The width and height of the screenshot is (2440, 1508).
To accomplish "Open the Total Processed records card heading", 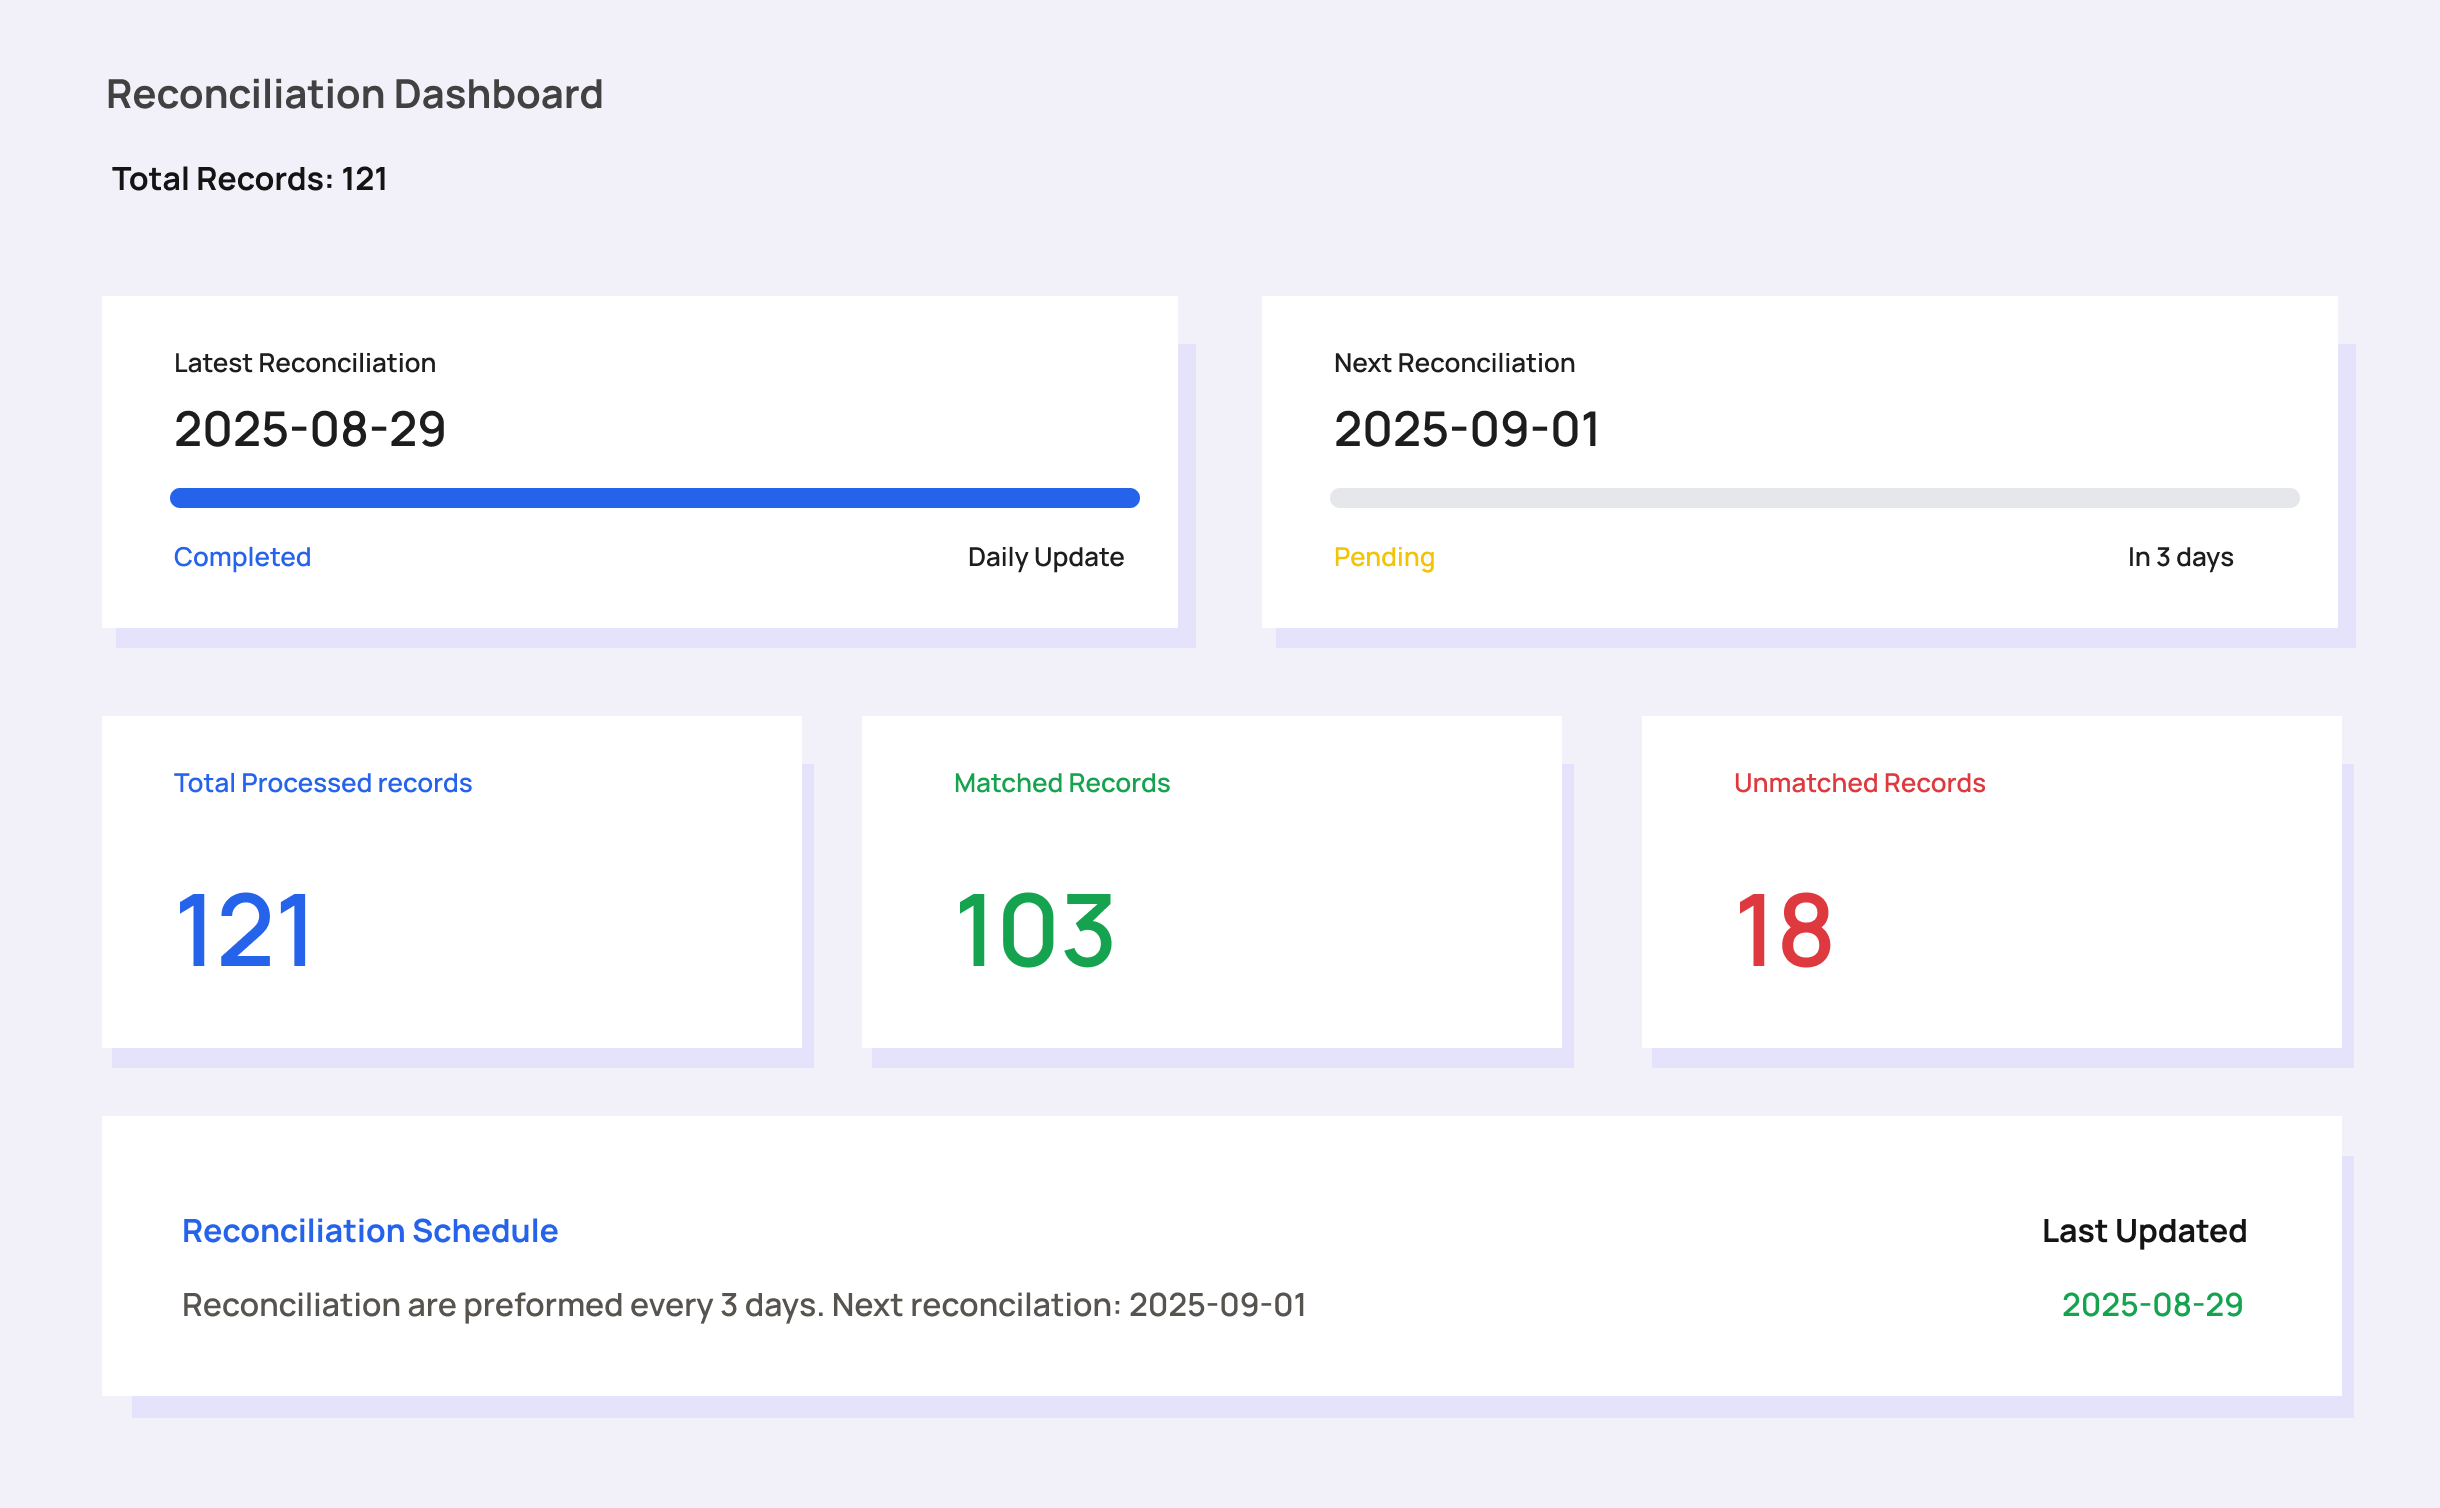I will click(x=322, y=783).
